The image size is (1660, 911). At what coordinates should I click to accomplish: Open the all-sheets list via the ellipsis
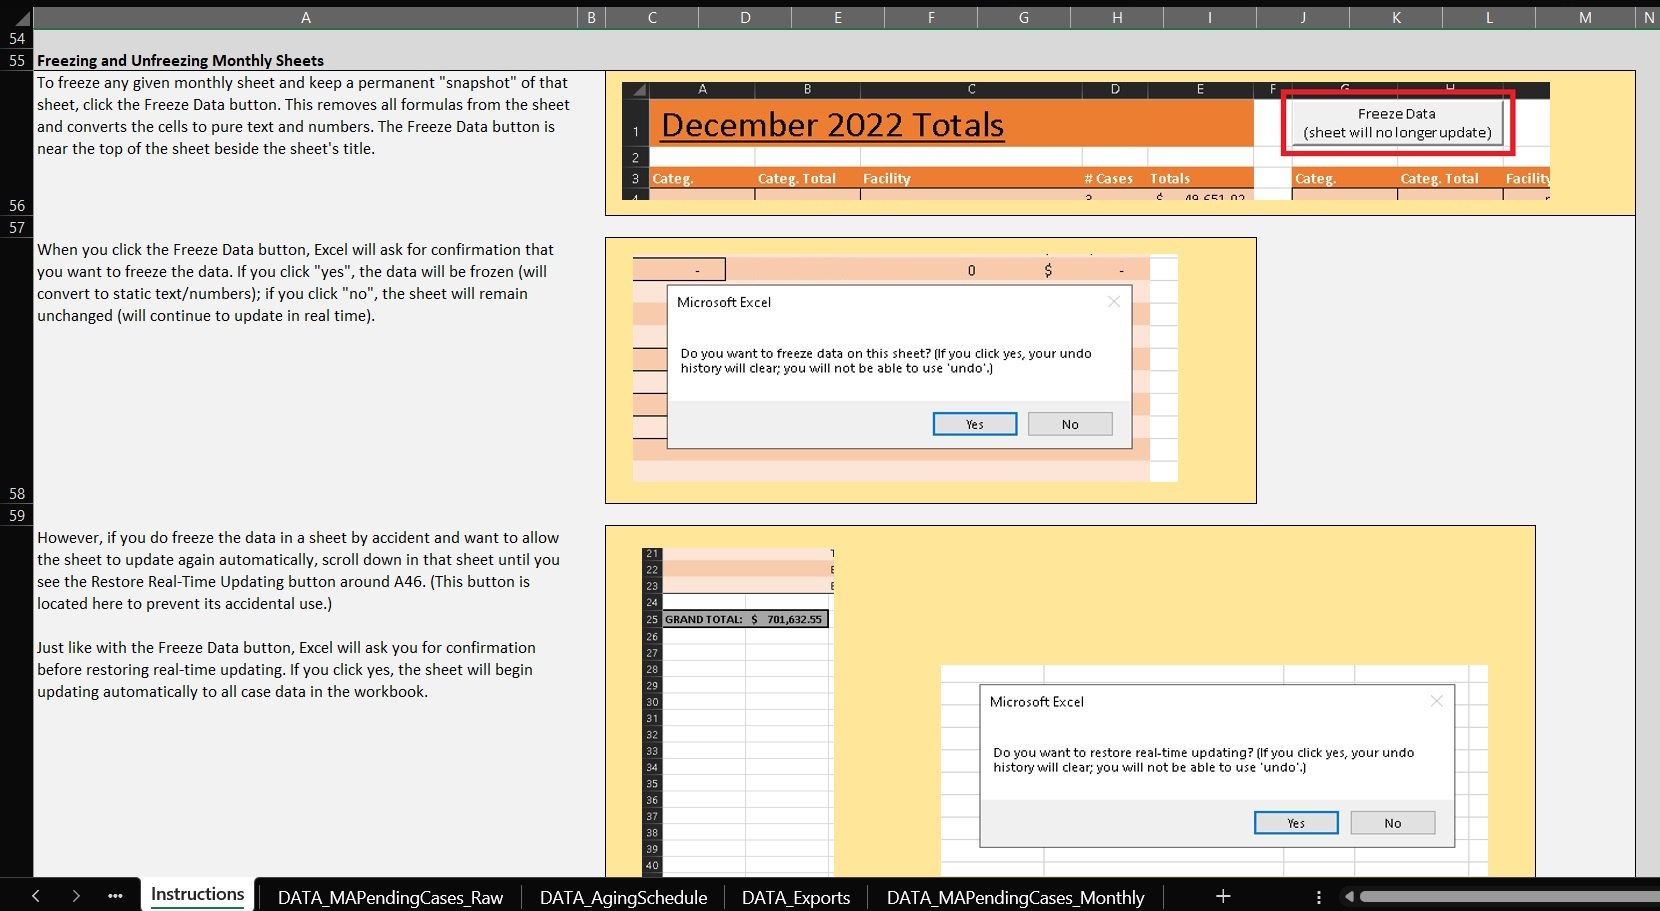pyautogui.click(x=115, y=895)
